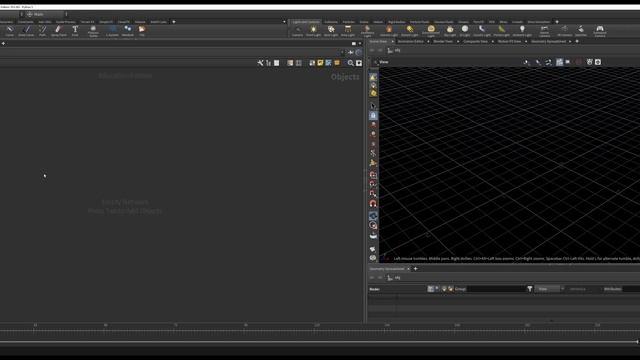The image size is (640, 360).
Task: Open the Motion FX View tab dropdown arrow
Action: pyautogui.click(x=526, y=41)
